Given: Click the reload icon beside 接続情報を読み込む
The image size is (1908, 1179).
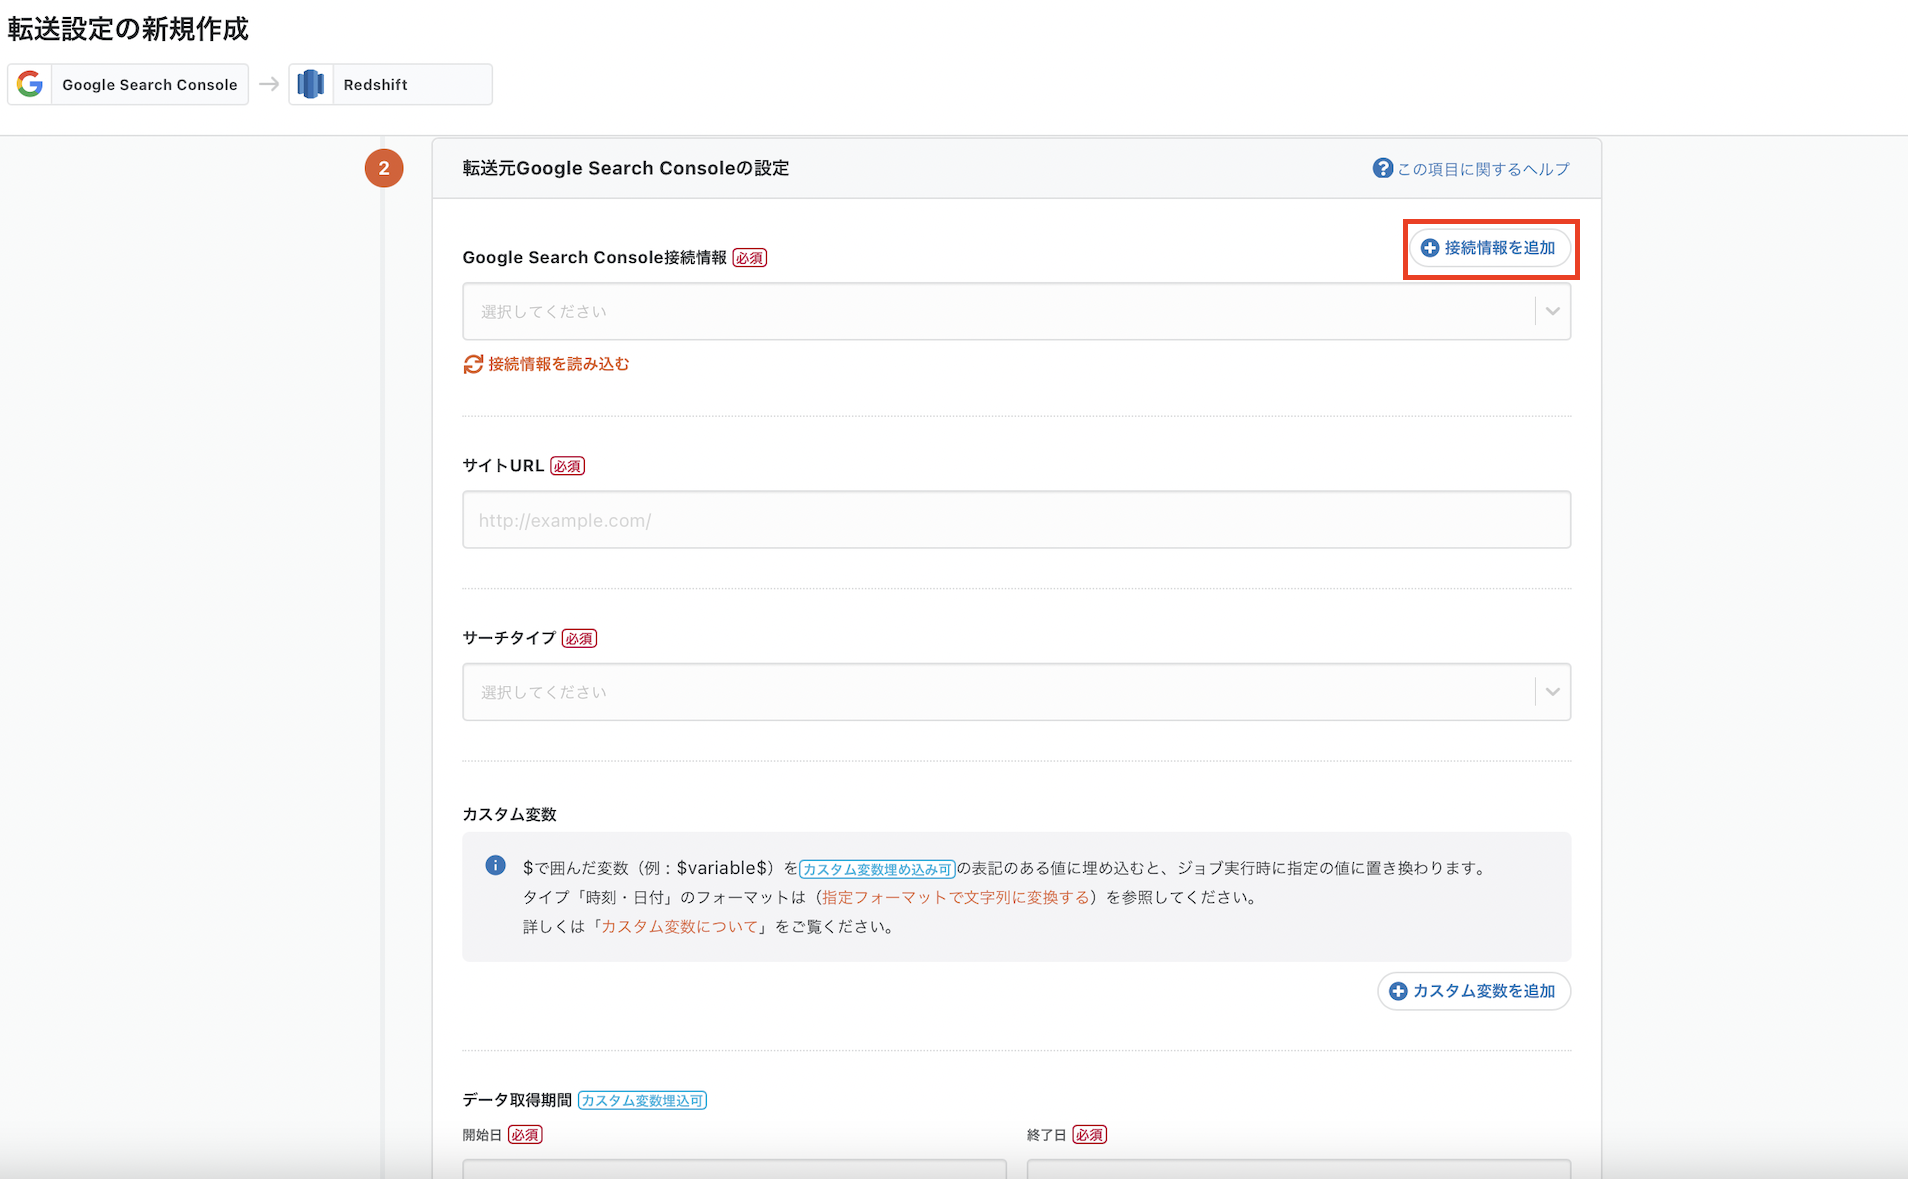Looking at the screenshot, I should pos(473,364).
